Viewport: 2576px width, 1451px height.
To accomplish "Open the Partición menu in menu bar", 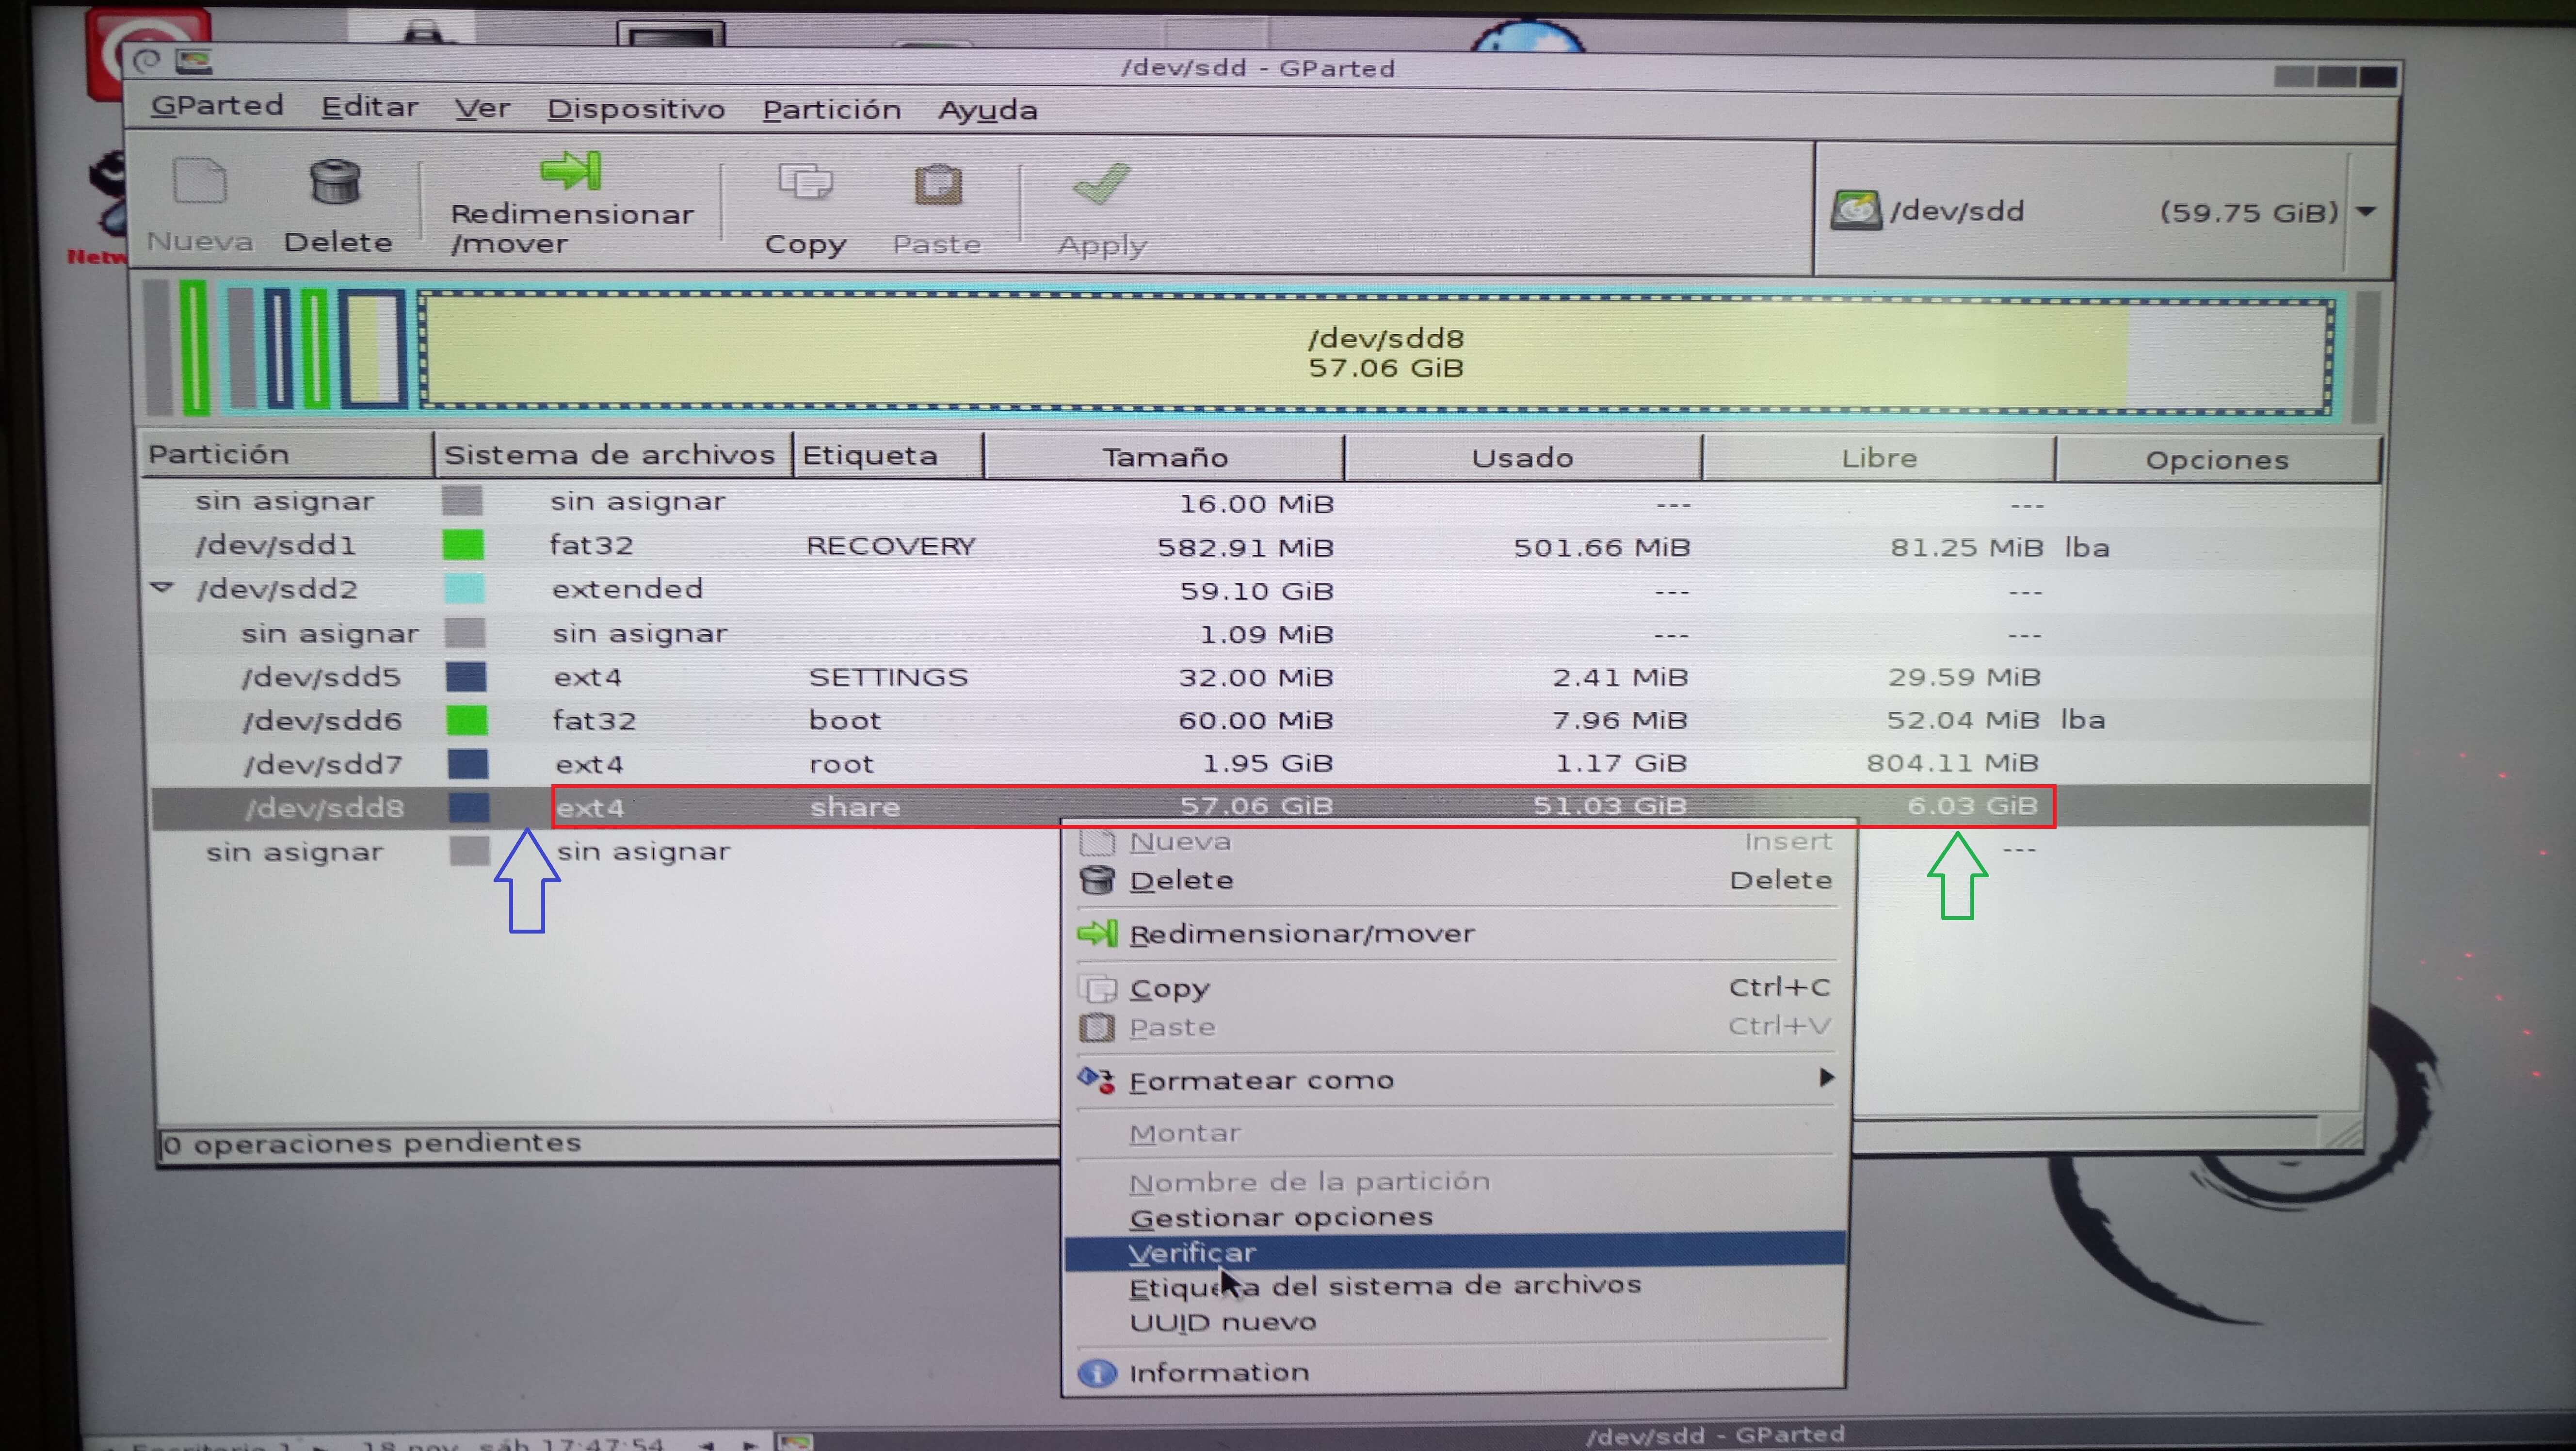I will tap(831, 110).
